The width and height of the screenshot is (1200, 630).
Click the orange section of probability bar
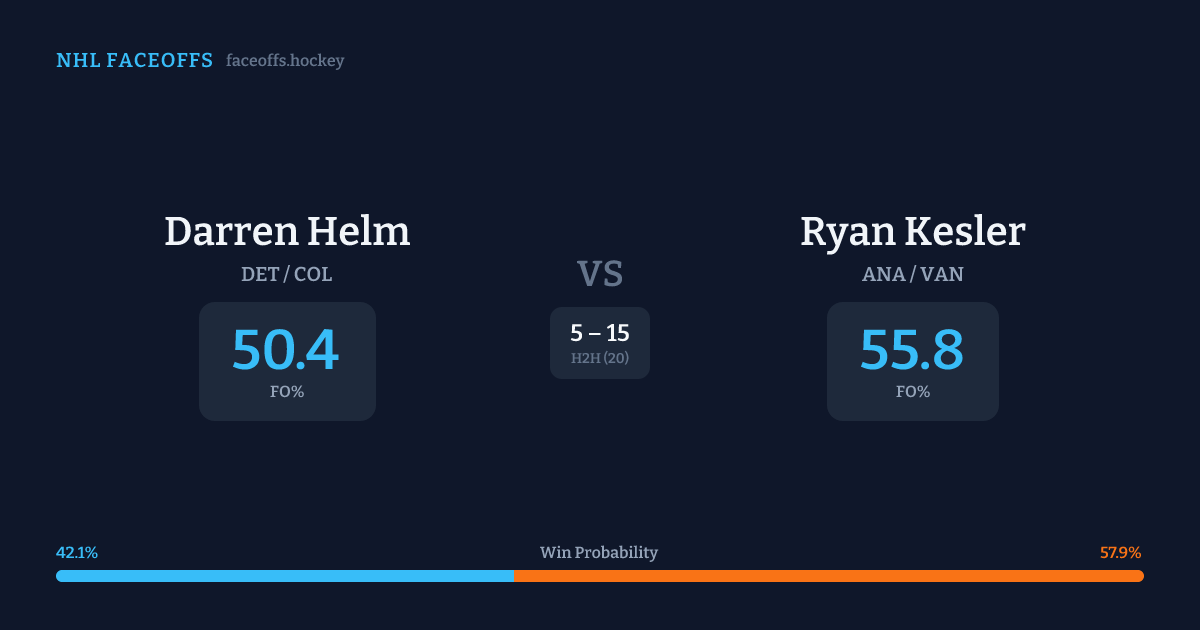[x=828, y=576]
